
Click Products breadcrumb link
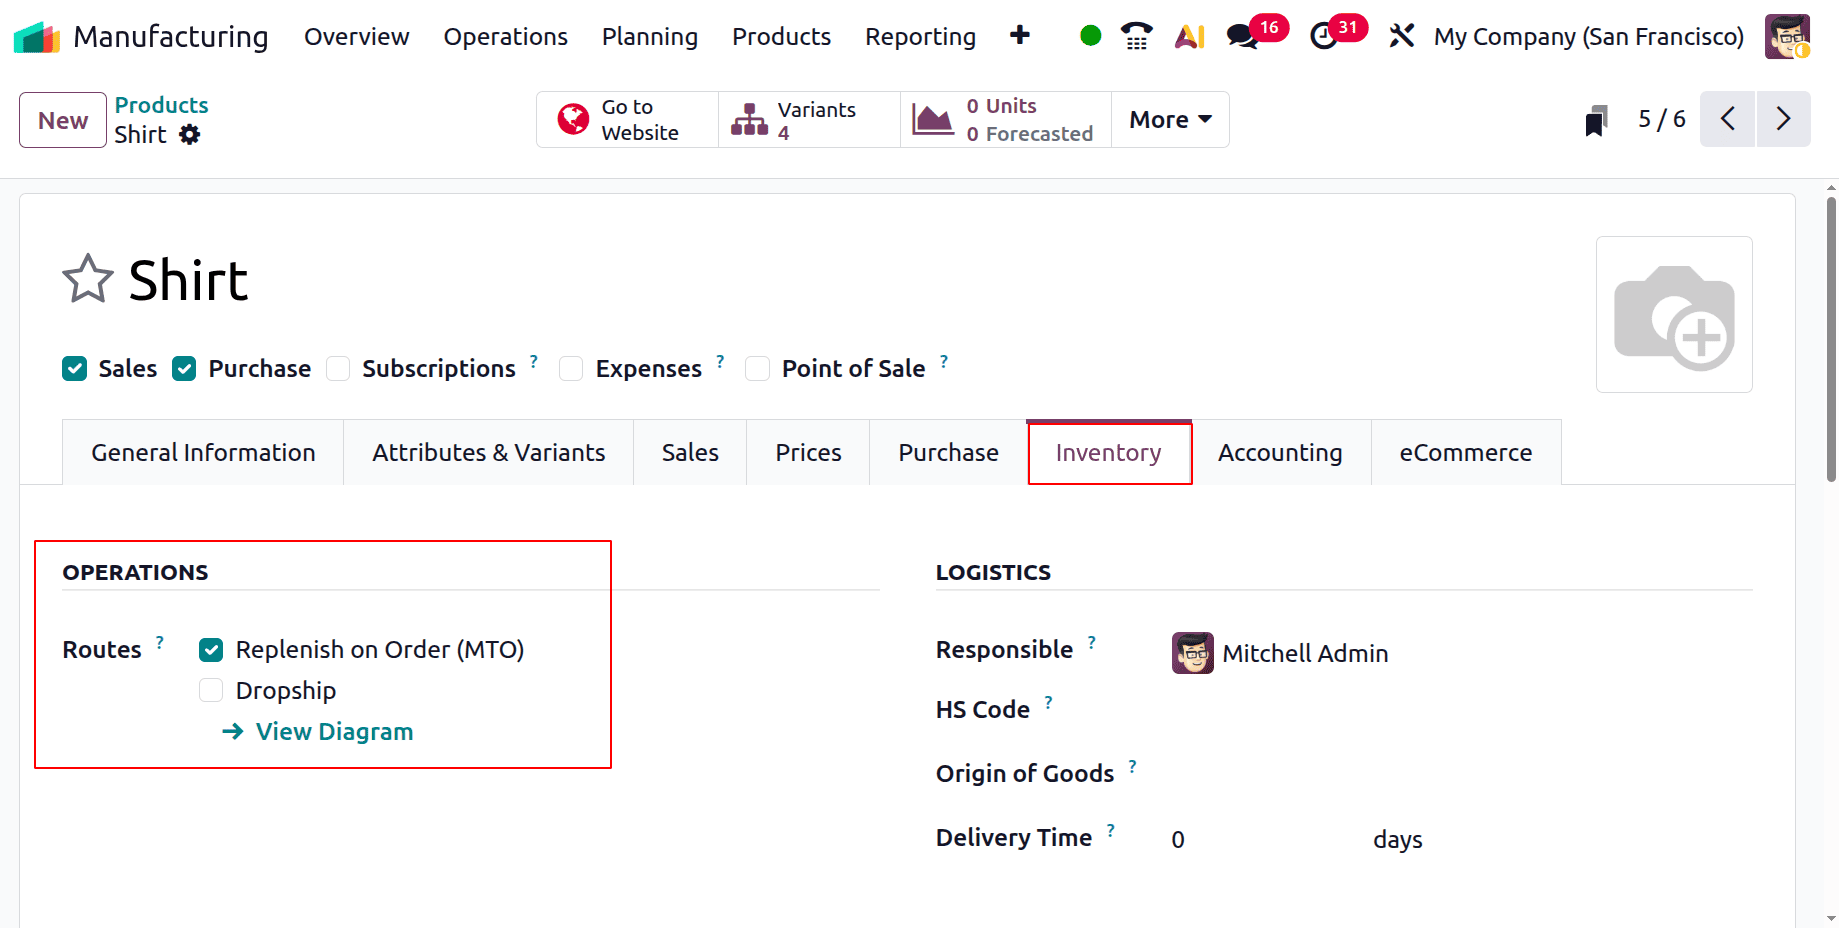[x=161, y=105]
